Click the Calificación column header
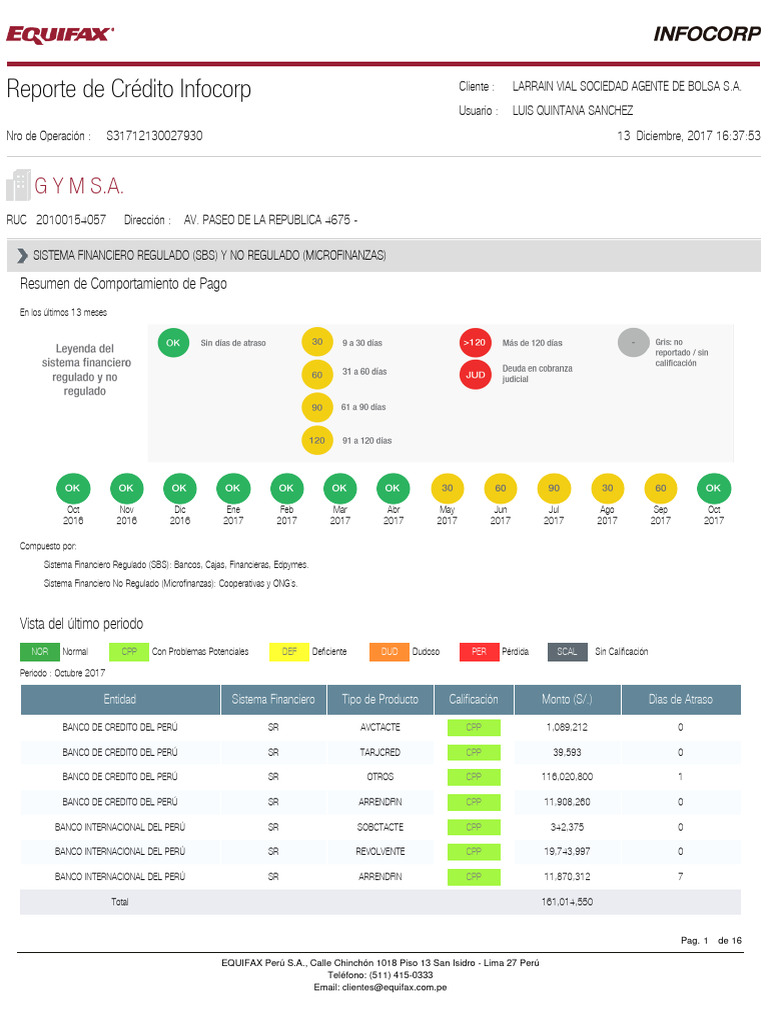 click(473, 699)
